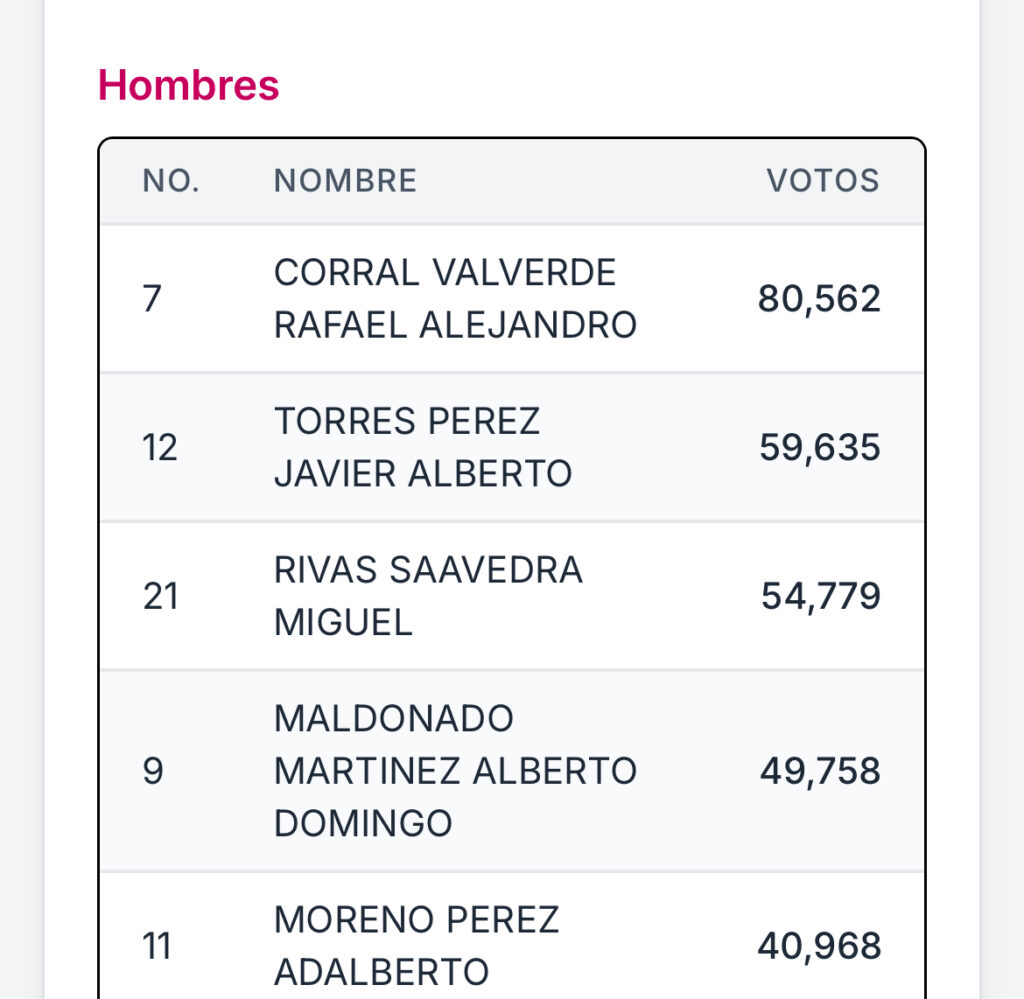The height and width of the screenshot is (999, 1024).
Task: Click the table header row background
Action: 512,182
